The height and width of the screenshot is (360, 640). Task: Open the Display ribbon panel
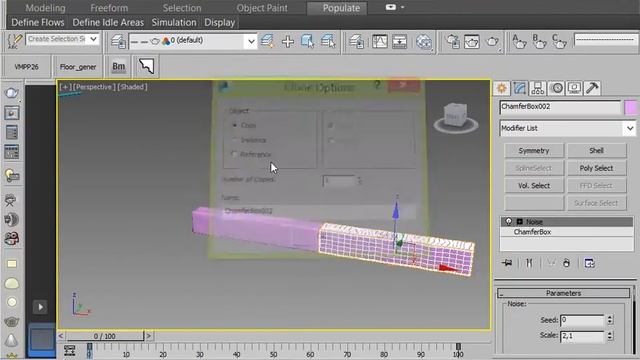(220, 22)
